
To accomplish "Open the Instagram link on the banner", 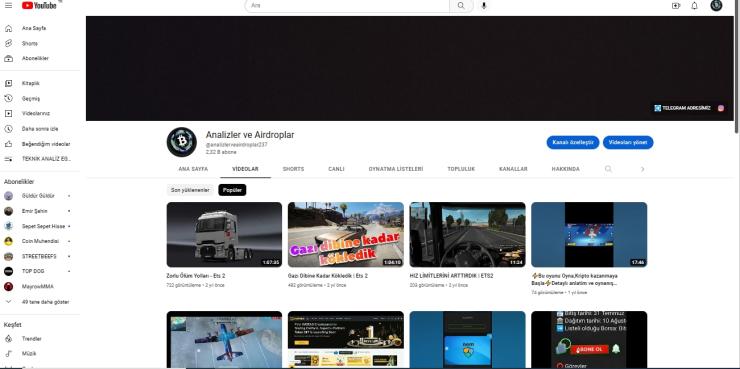I will coord(721,108).
